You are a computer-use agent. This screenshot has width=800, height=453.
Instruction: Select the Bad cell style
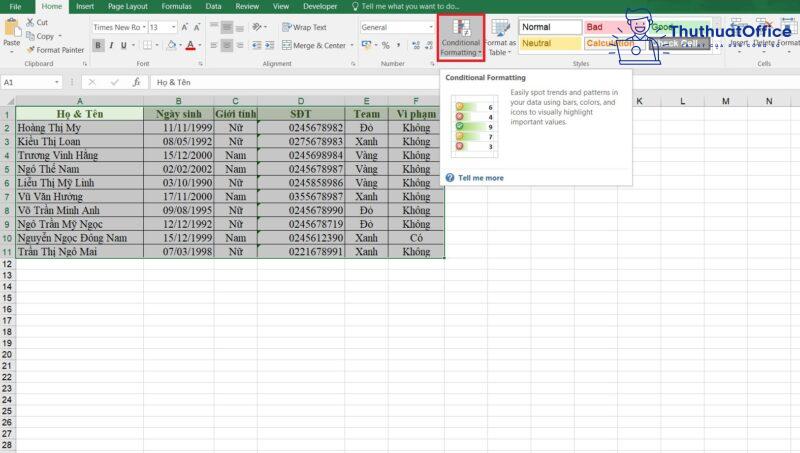point(605,27)
